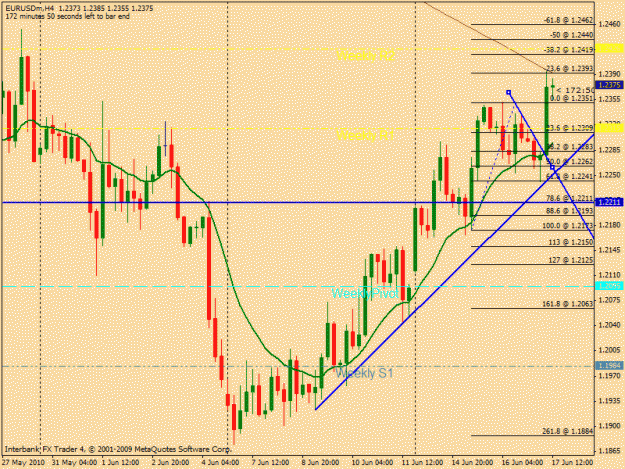Click the '< 172:50' bar timer beside last candle
The width and height of the screenshot is (625, 469).
(576, 90)
